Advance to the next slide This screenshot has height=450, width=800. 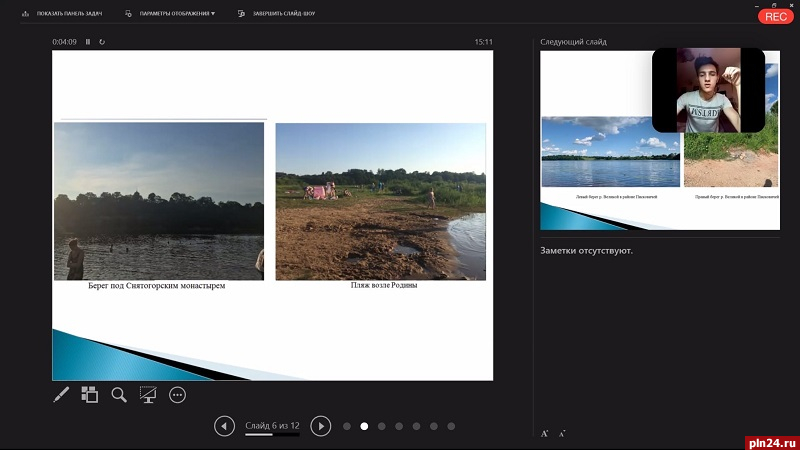(x=320, y=426)
